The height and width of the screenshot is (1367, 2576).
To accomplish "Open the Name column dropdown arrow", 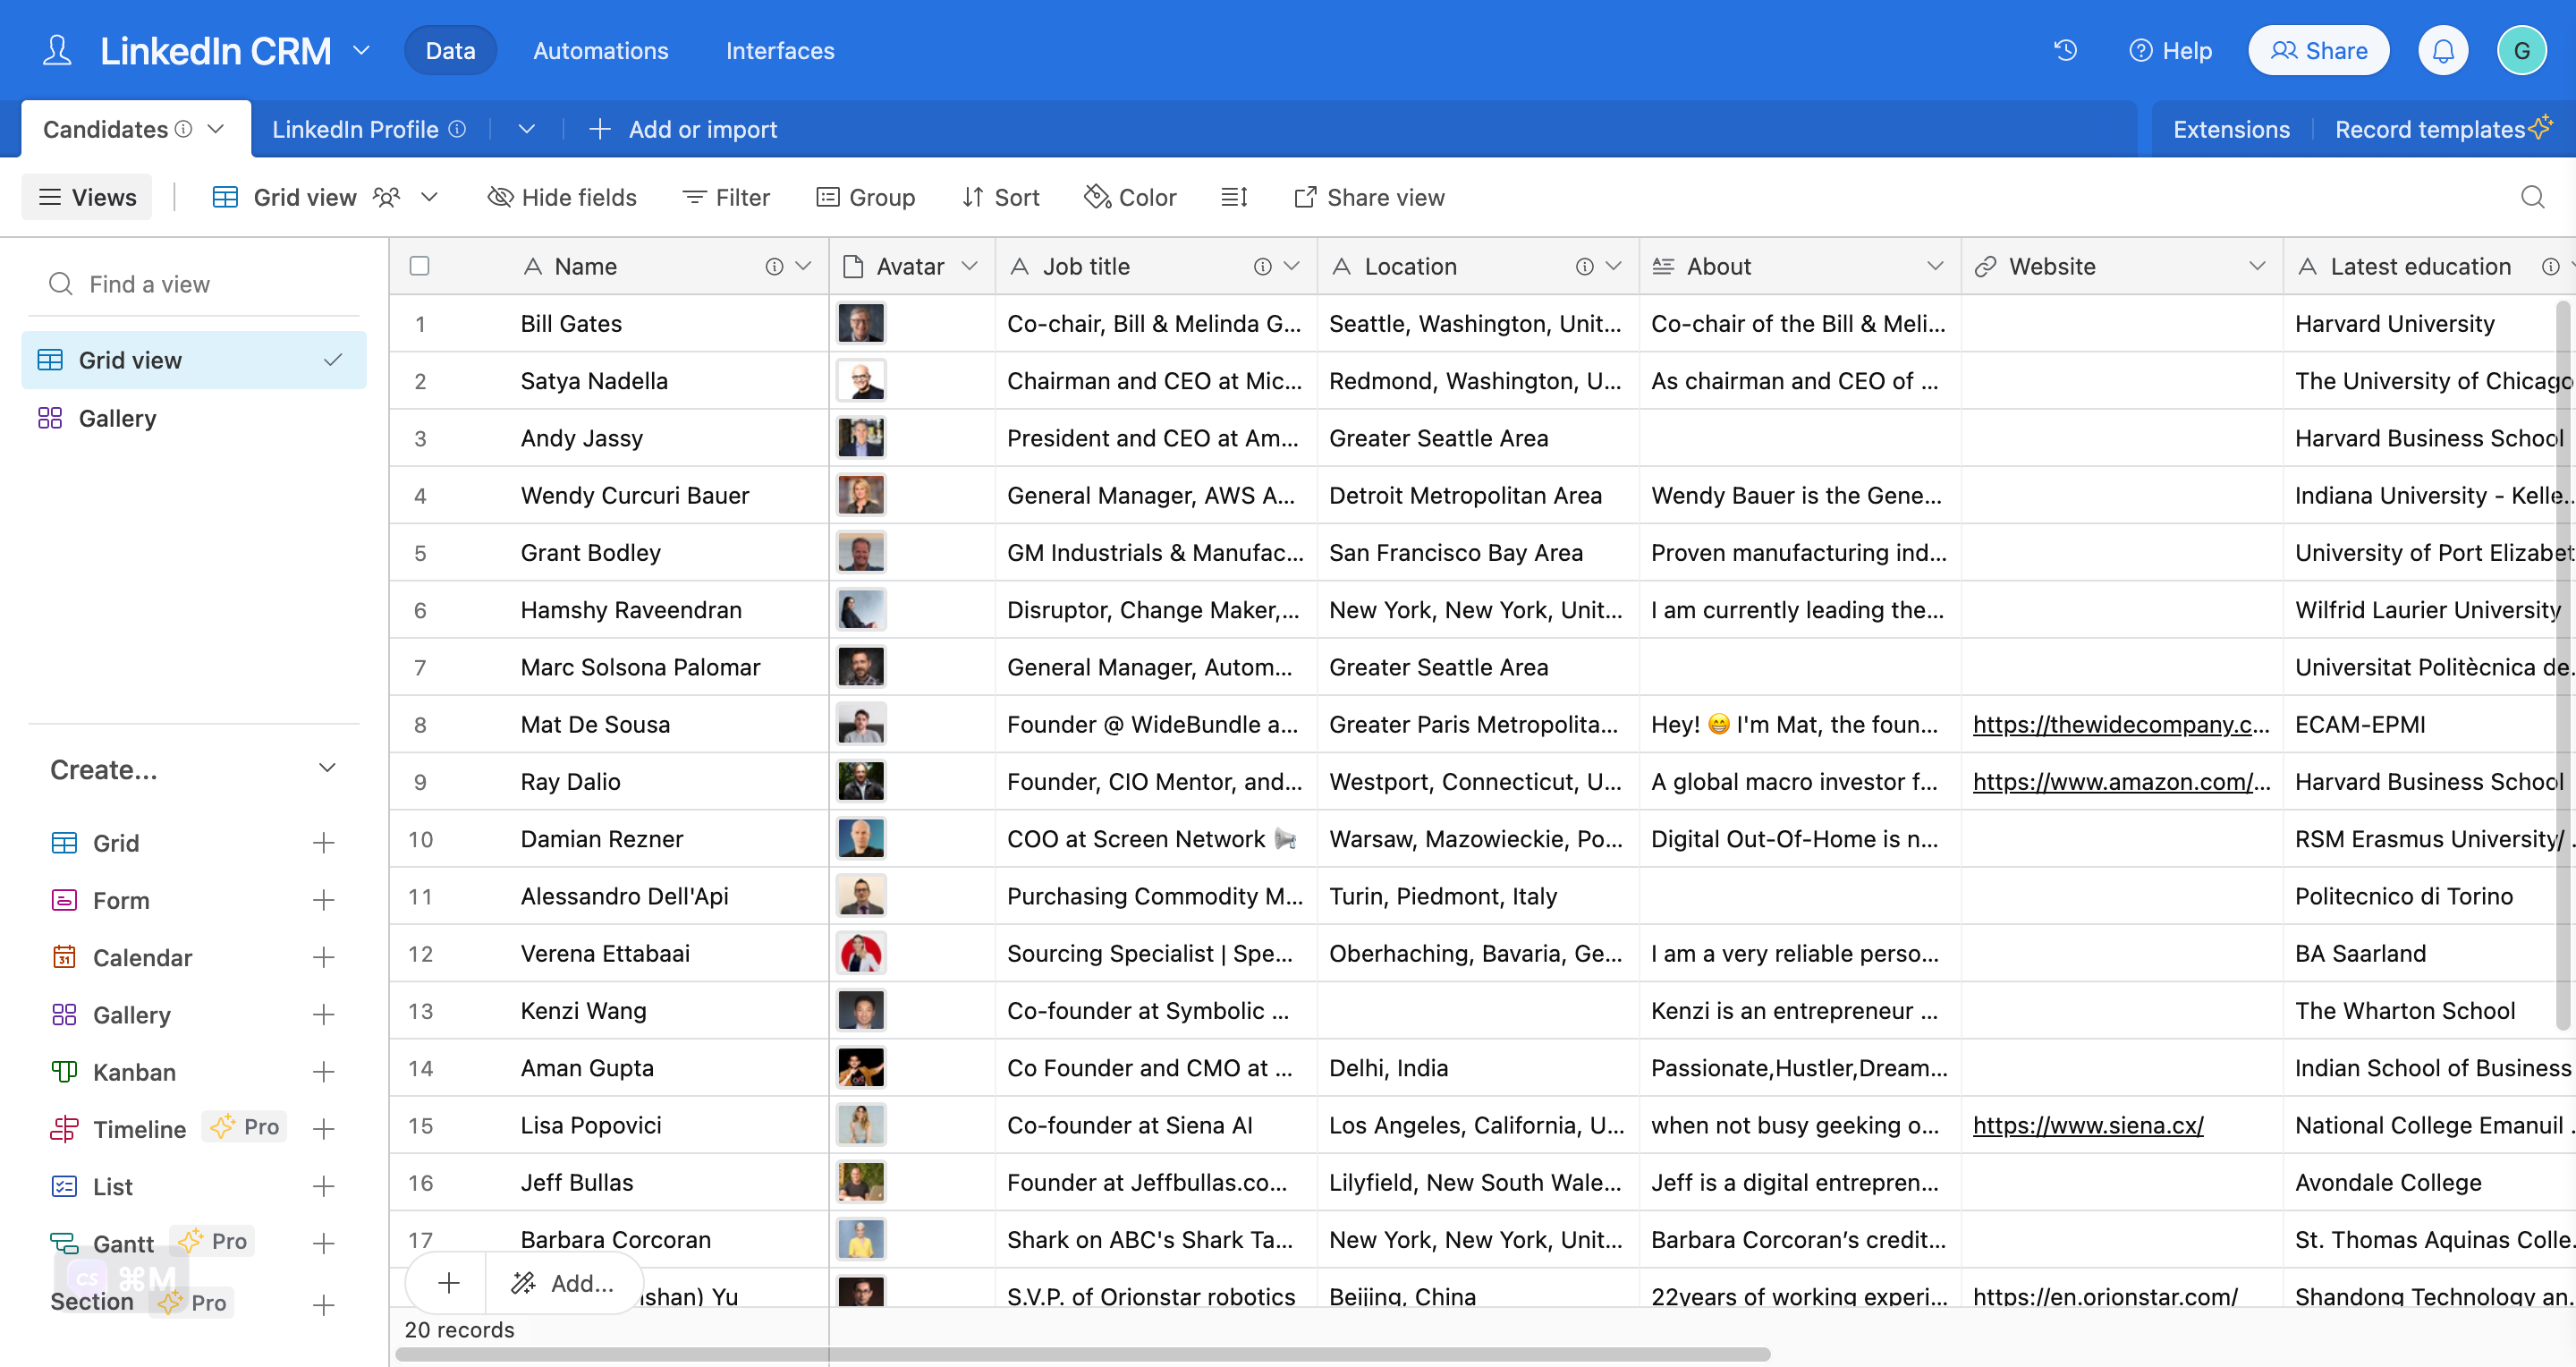I will [x=803, y=266].
